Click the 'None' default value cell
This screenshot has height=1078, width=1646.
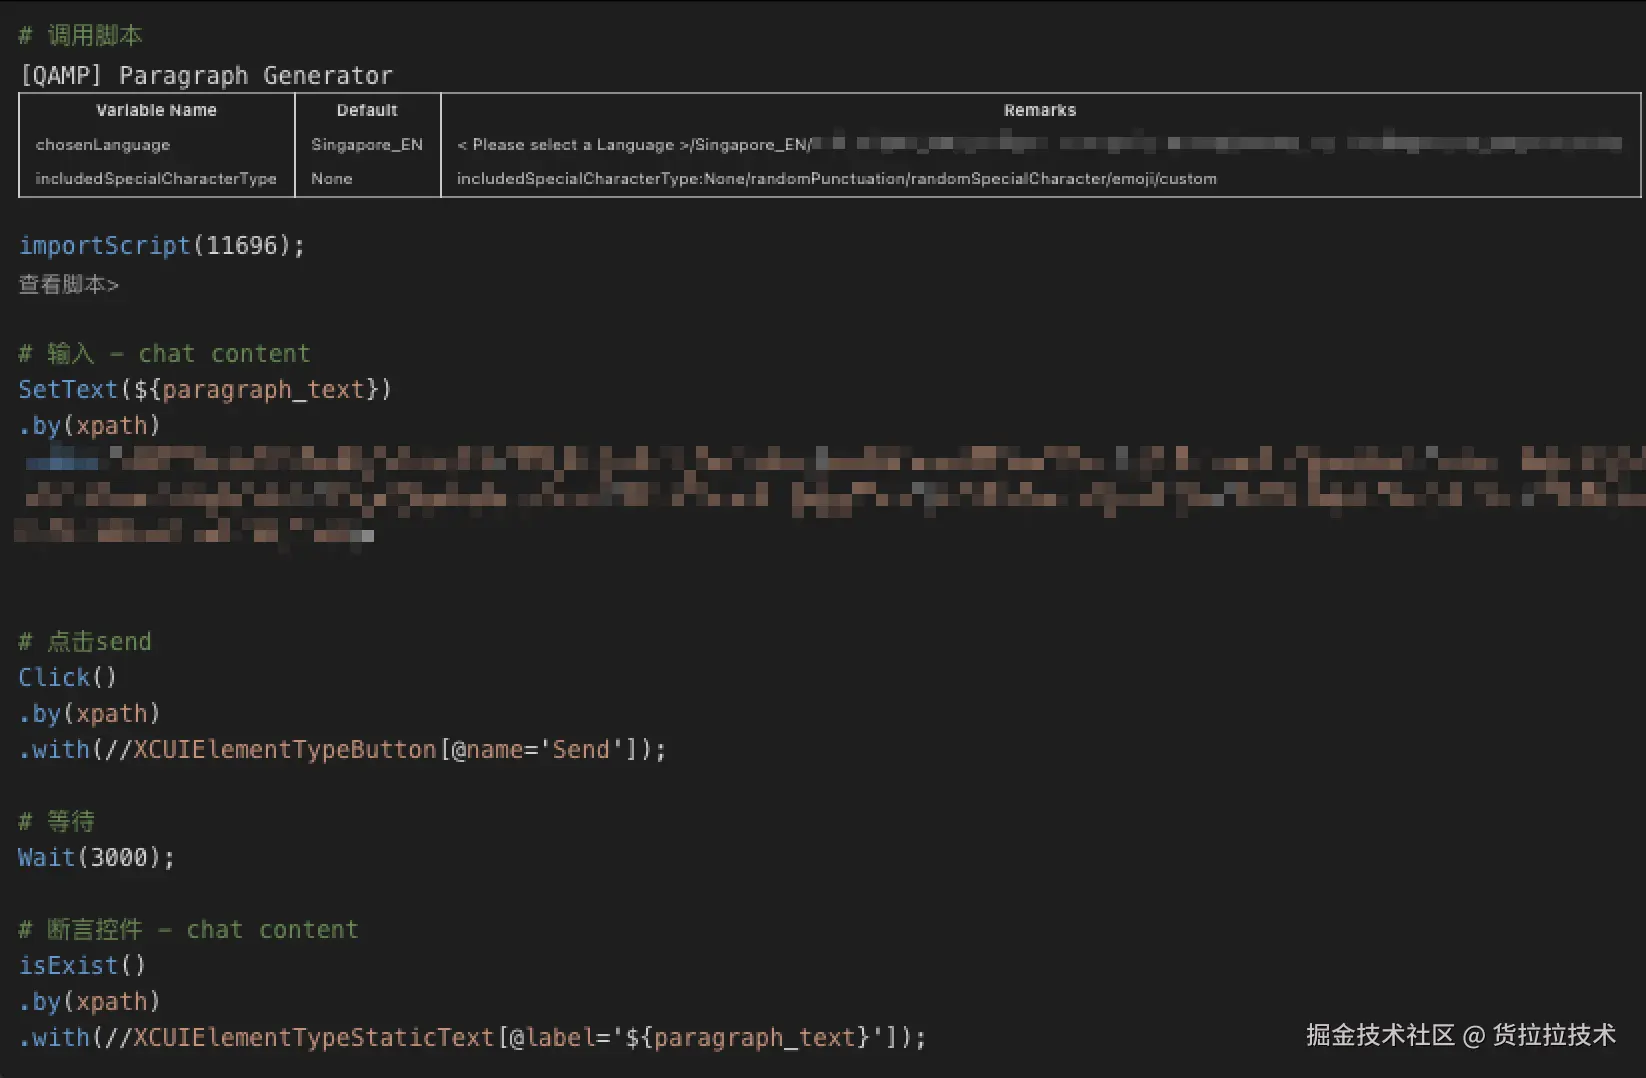pos(332,179)
